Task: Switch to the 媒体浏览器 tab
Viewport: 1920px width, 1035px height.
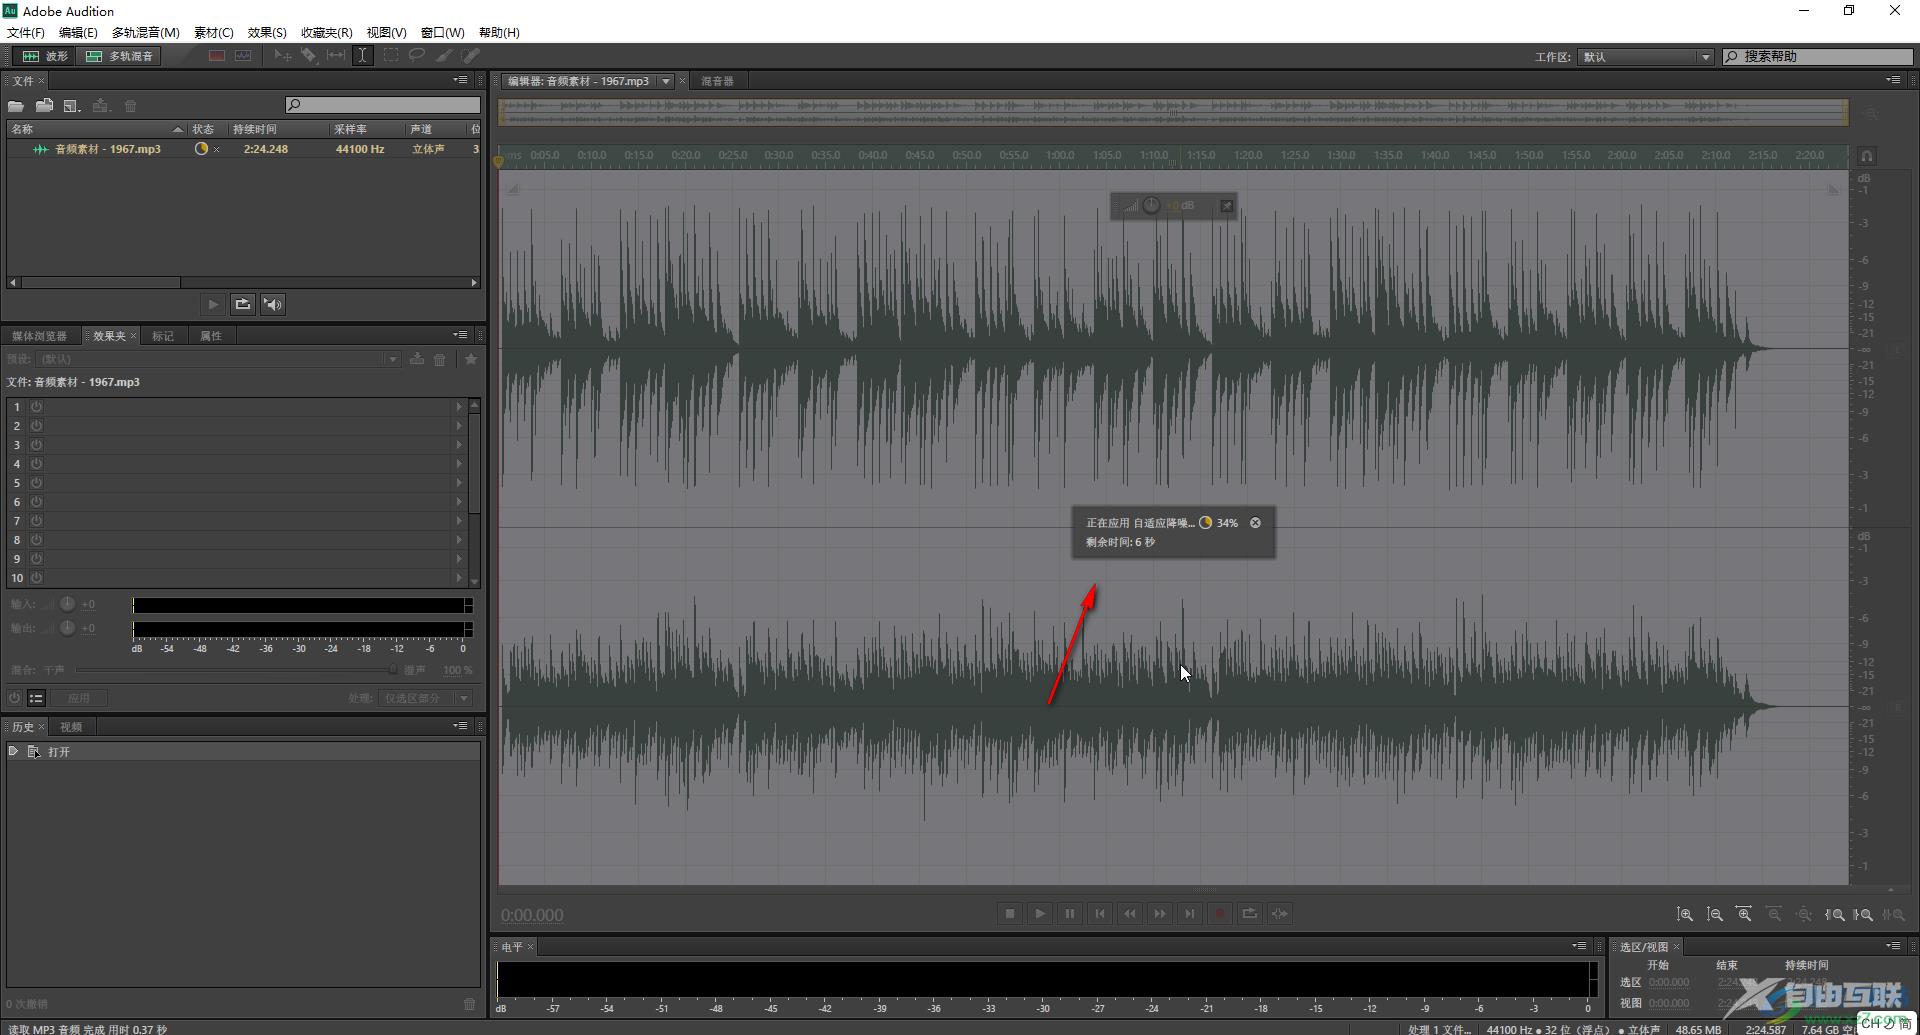Action: click(40, 336)
